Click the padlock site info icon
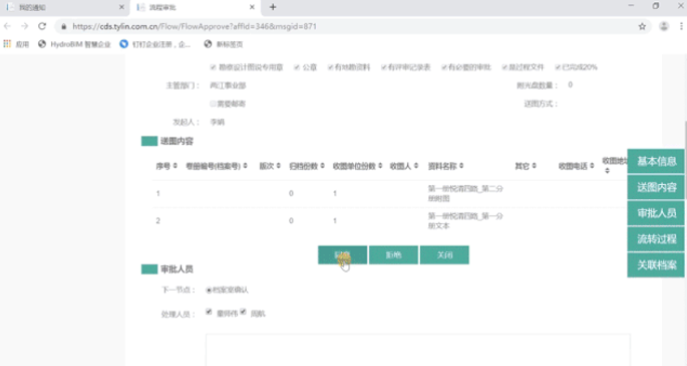This screenshot has width=687, height=366. (64, 27)
